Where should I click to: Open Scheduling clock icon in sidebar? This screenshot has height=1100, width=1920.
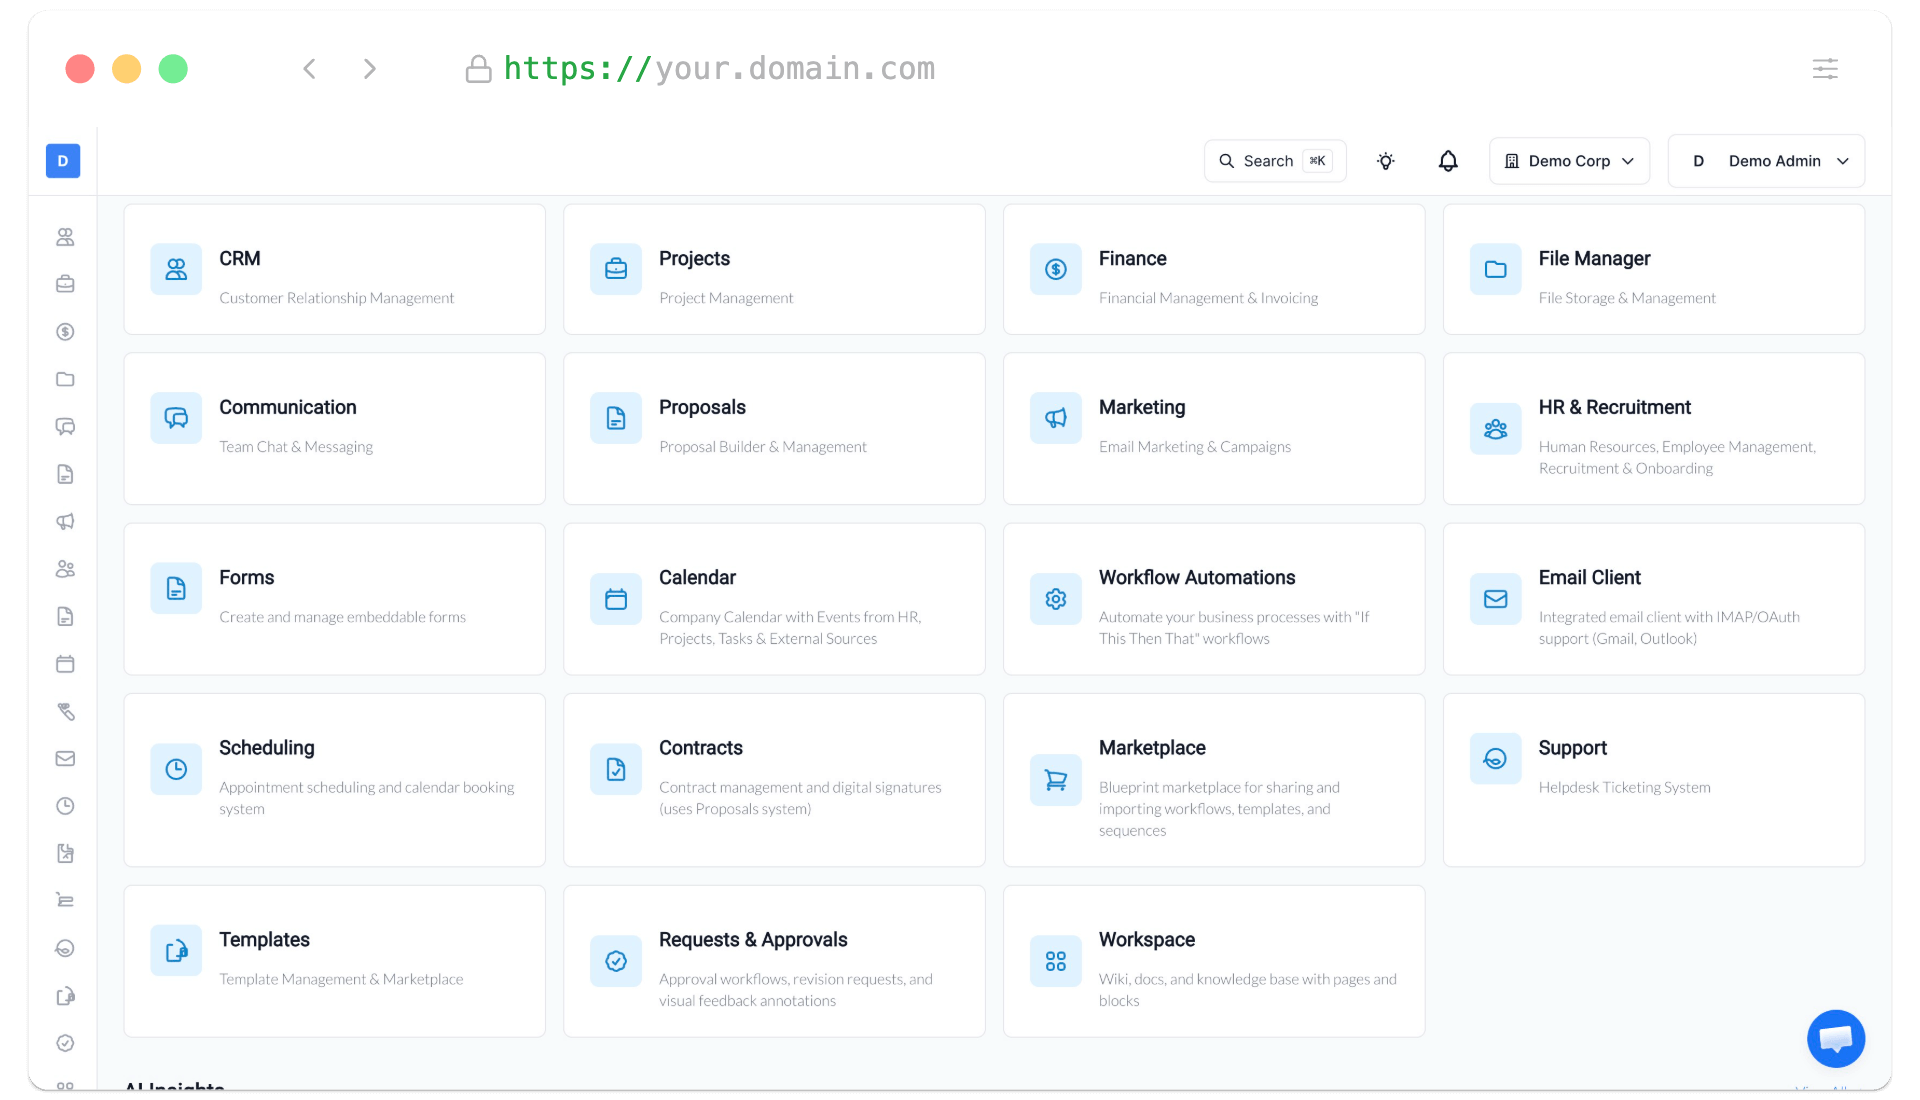pos(65,806)
